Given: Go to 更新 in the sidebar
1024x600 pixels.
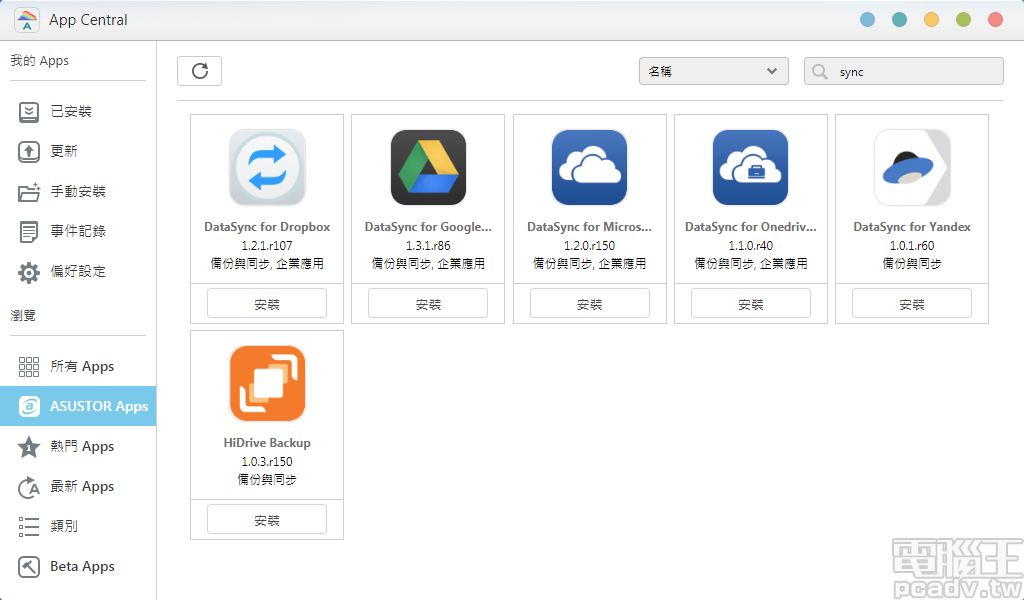Looking at the screenshot, I should (x=64, y=152).
